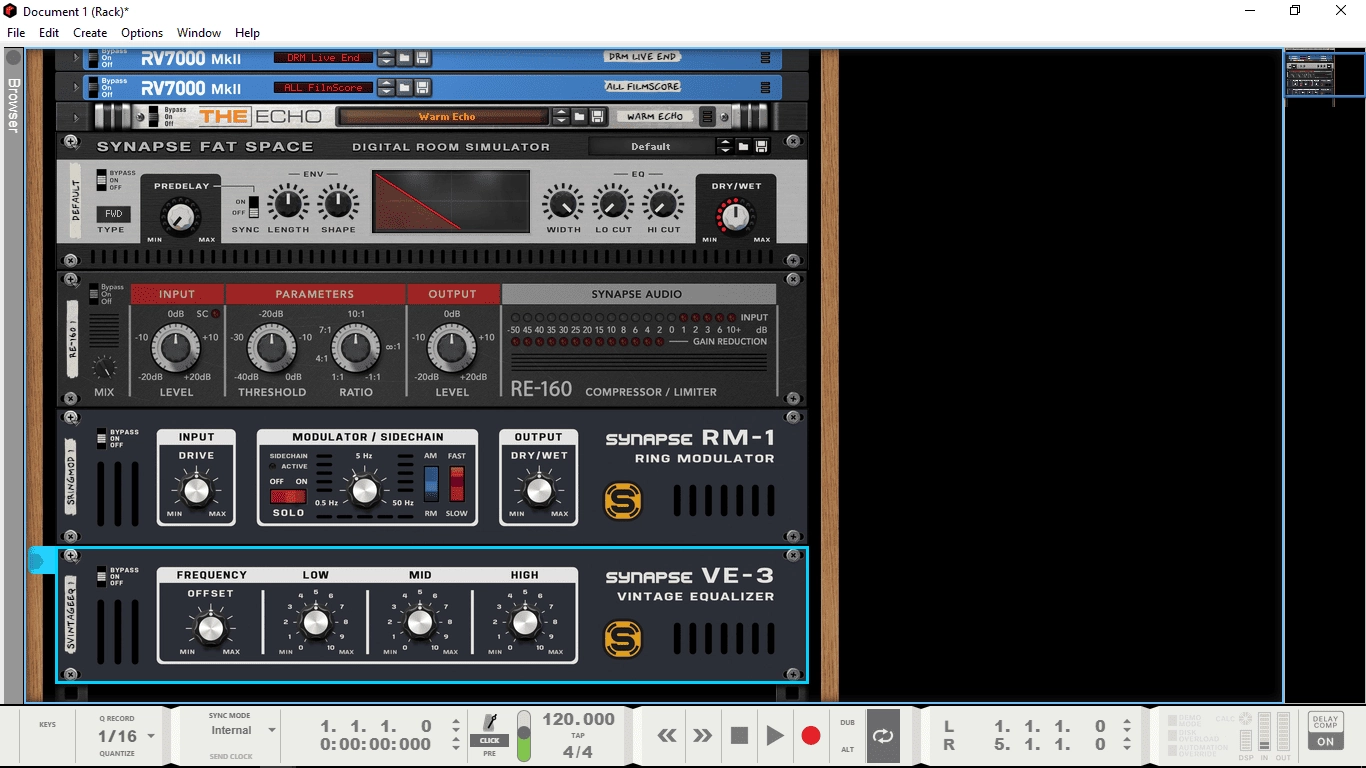The image size is (1366, 768).
Task: Open the Create menu
Action: point(90,33)
